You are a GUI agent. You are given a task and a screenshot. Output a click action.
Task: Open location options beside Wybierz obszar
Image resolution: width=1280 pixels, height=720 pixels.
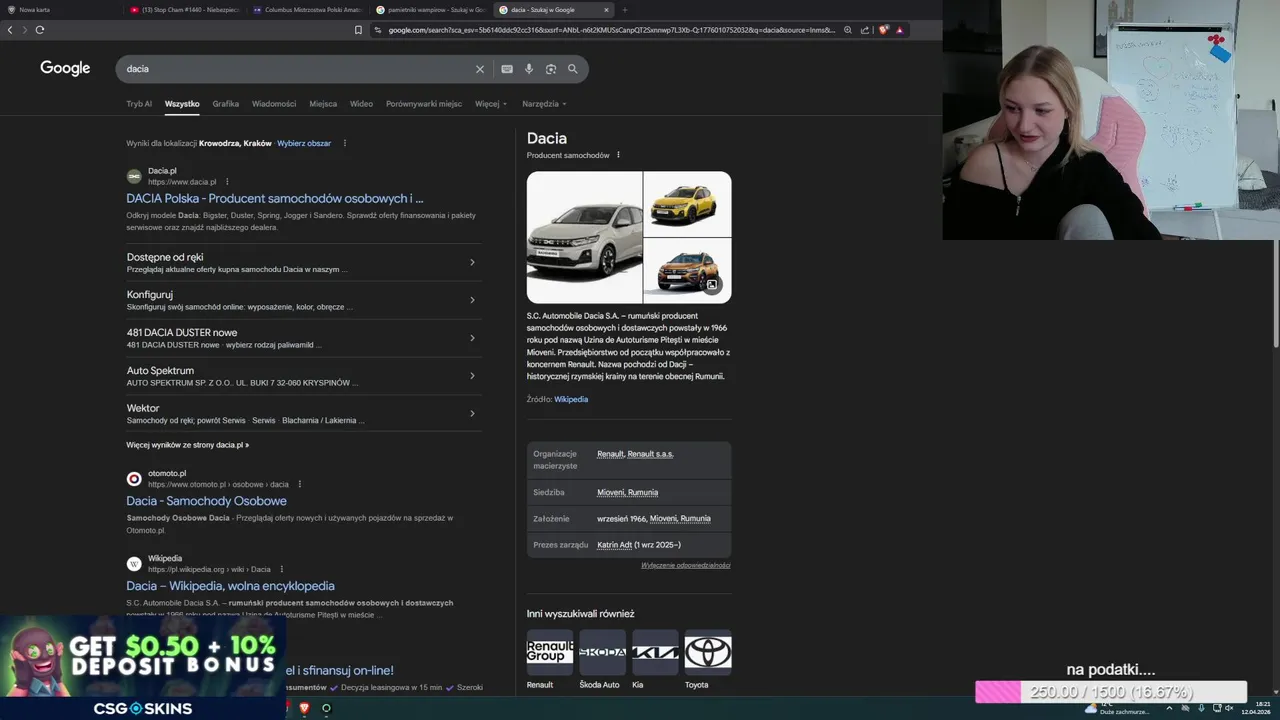click(x=345, y=143)
